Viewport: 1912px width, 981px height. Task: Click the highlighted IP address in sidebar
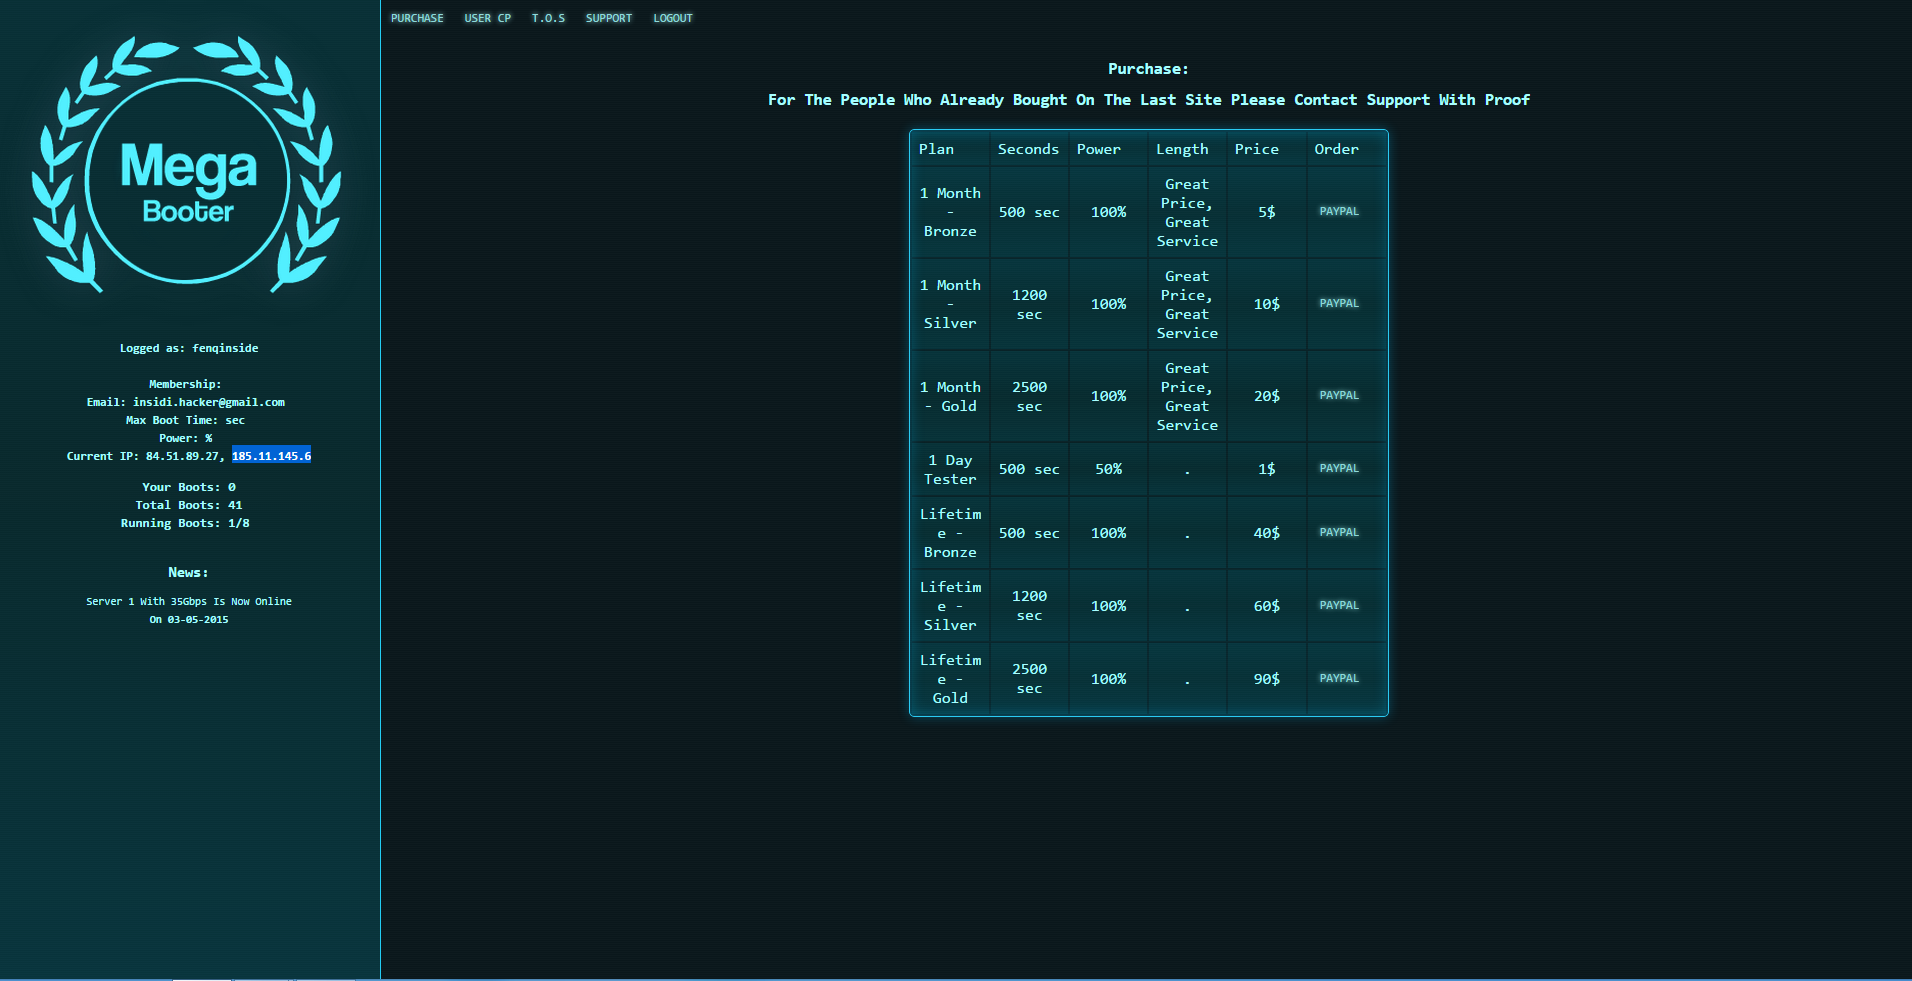(271, 456)
